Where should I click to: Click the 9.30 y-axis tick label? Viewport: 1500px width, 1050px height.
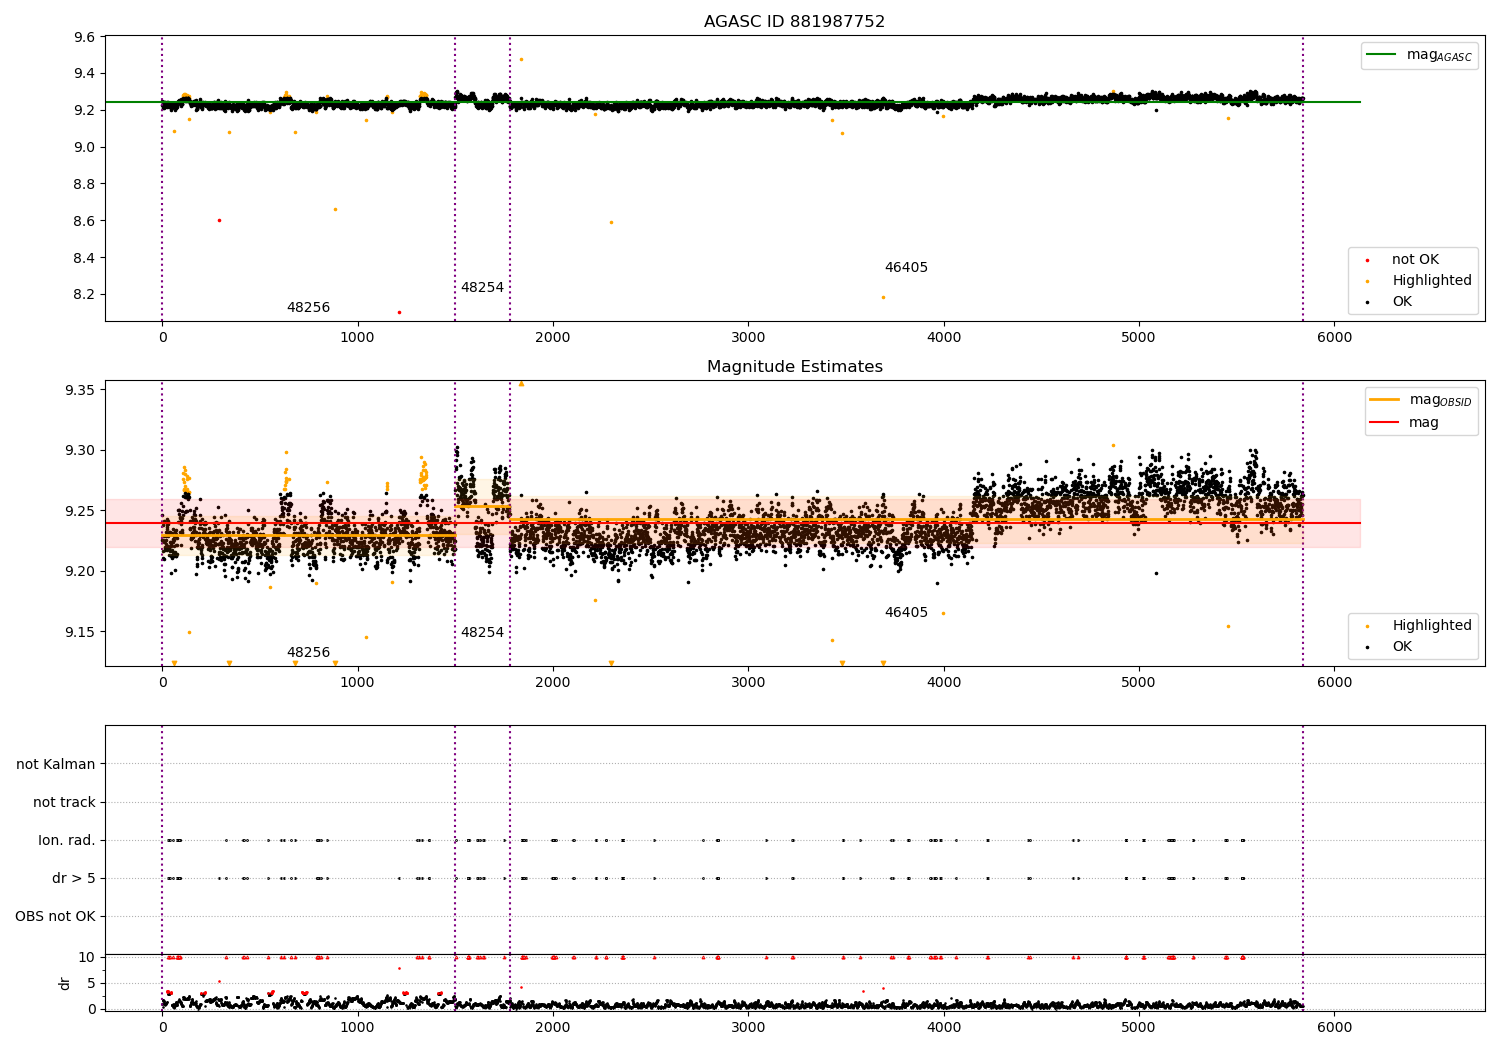tap(81, 450)
